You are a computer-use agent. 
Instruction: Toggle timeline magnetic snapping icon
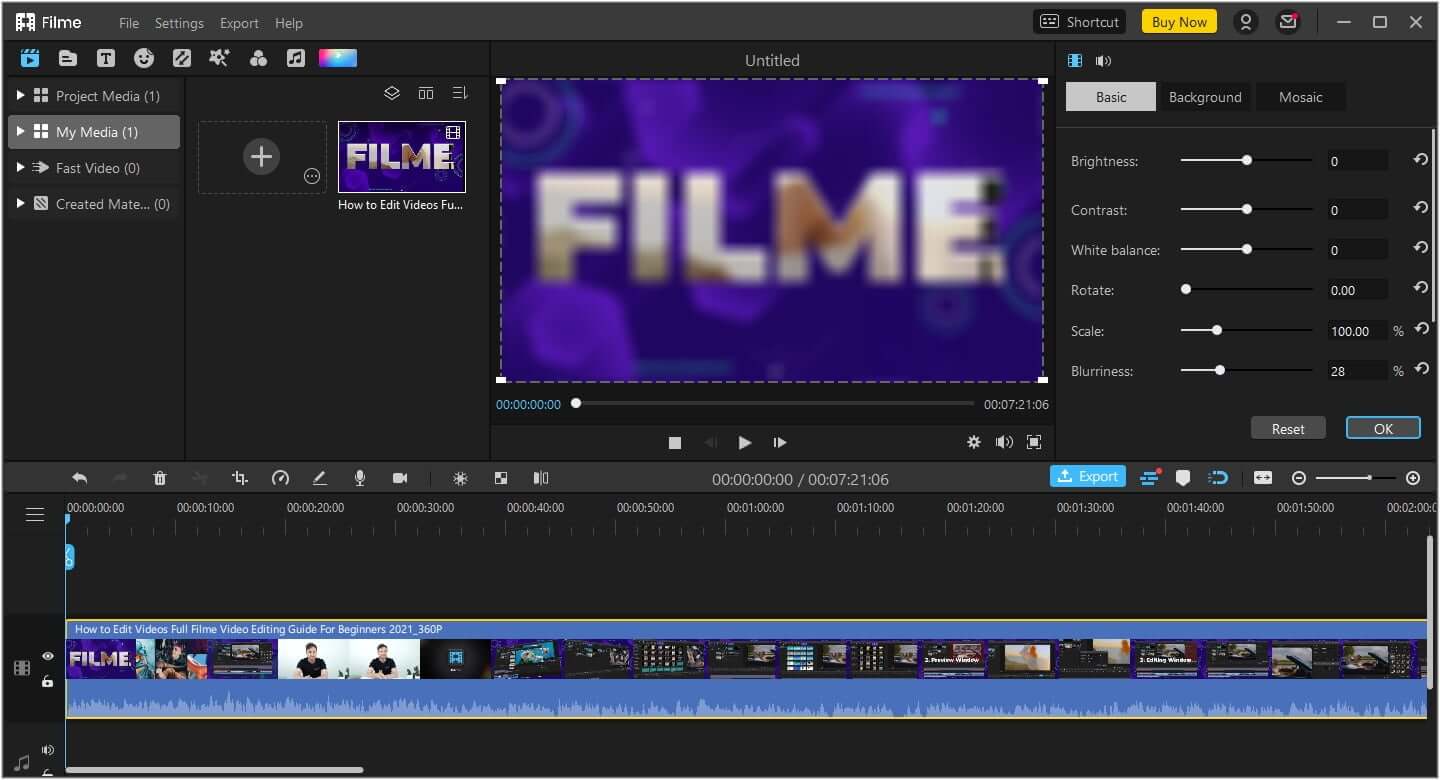1218,477
